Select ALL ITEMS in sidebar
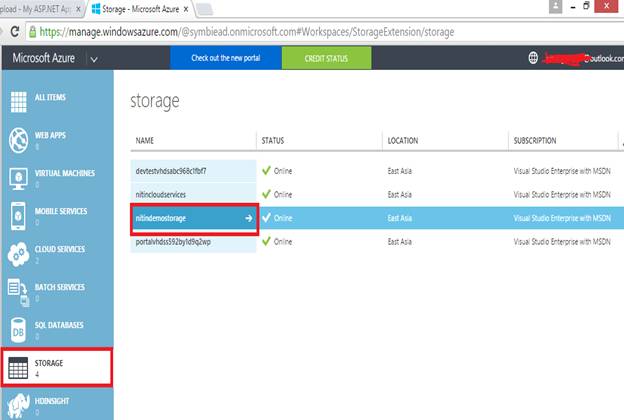 pos(50,97)
